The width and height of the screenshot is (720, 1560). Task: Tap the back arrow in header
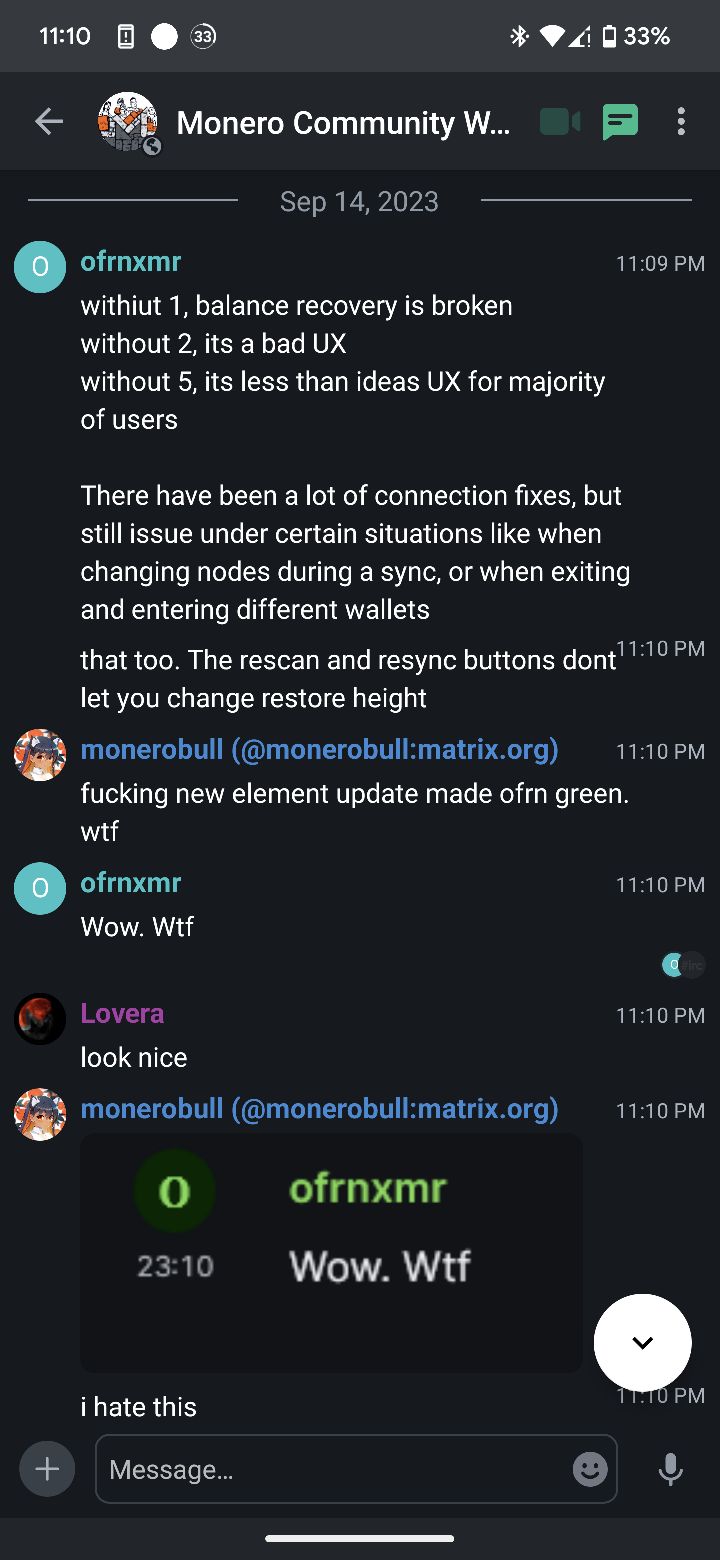pos(49,122)
